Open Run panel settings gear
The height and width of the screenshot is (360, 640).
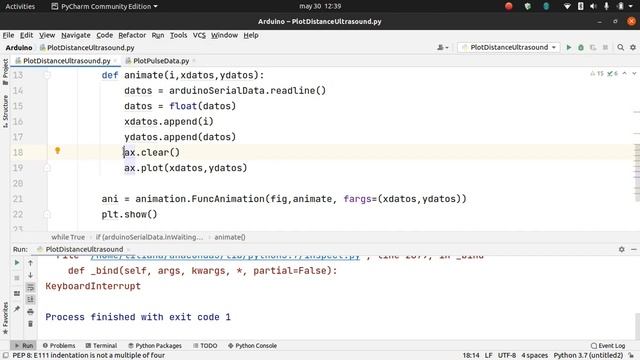(x=621, y=249)
